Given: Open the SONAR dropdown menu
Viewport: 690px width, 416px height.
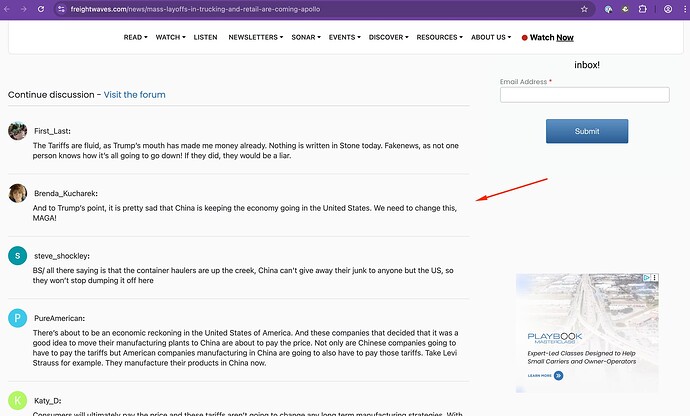Looking at the screenshot, I should (306, 37).
